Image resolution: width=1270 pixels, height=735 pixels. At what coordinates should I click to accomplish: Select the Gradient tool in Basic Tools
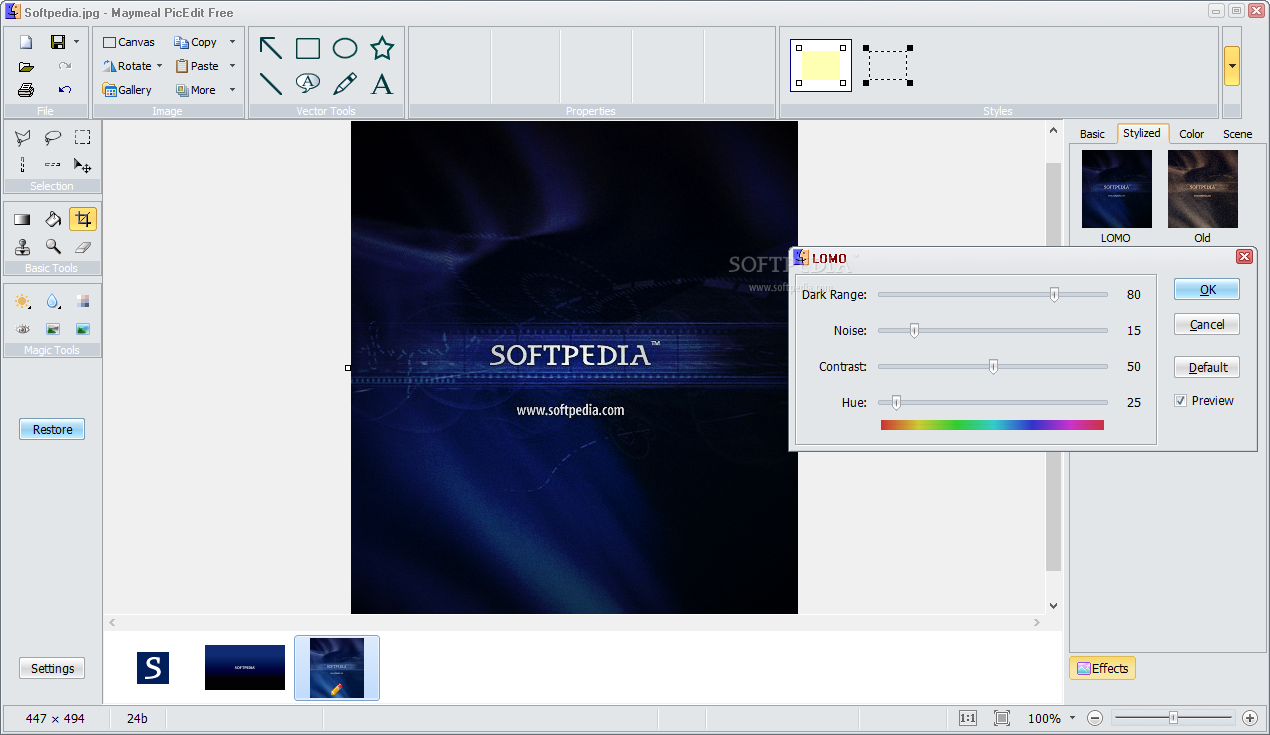(22, 219)
